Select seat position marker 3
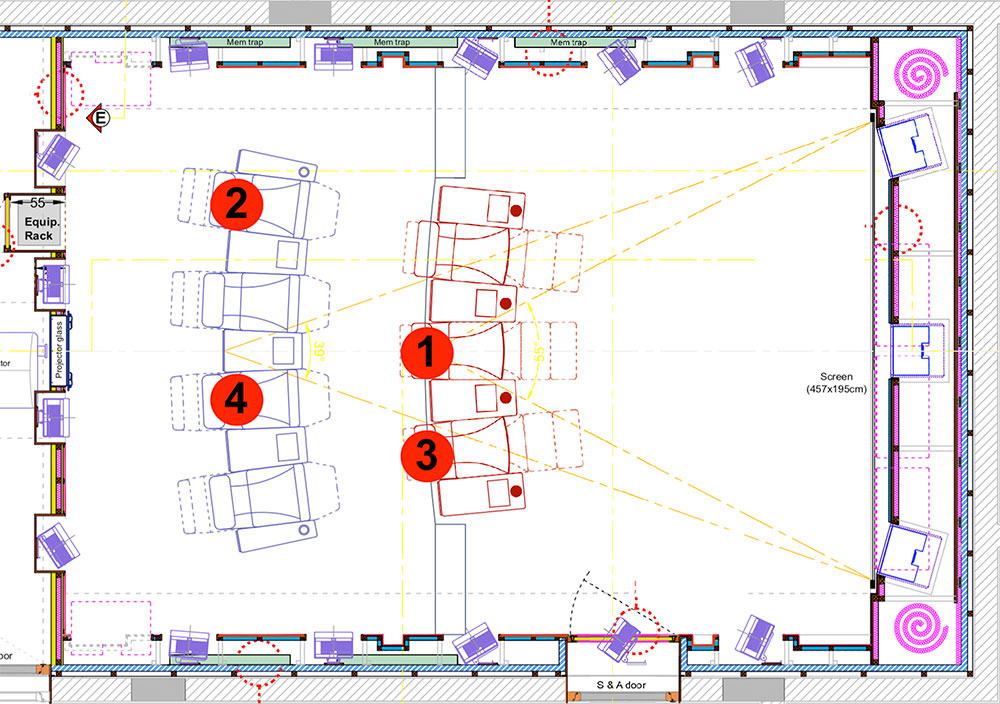Viewport: 1000px width, 704px height. coord(427,456)
